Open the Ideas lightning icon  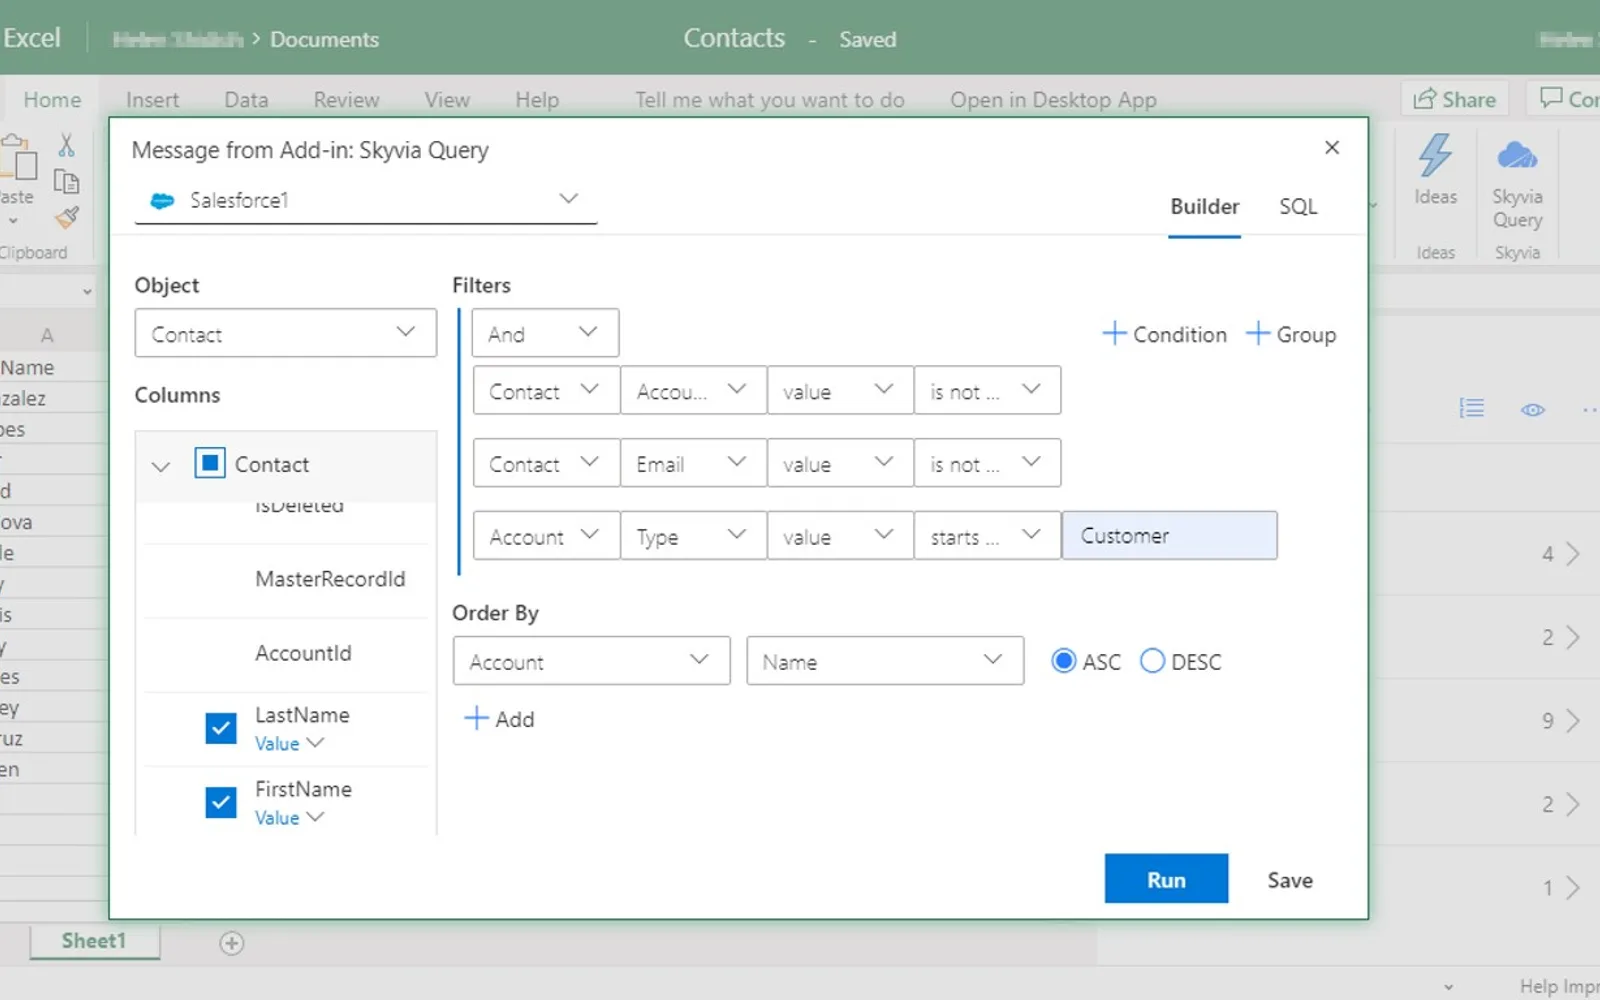click(1435, 156)
